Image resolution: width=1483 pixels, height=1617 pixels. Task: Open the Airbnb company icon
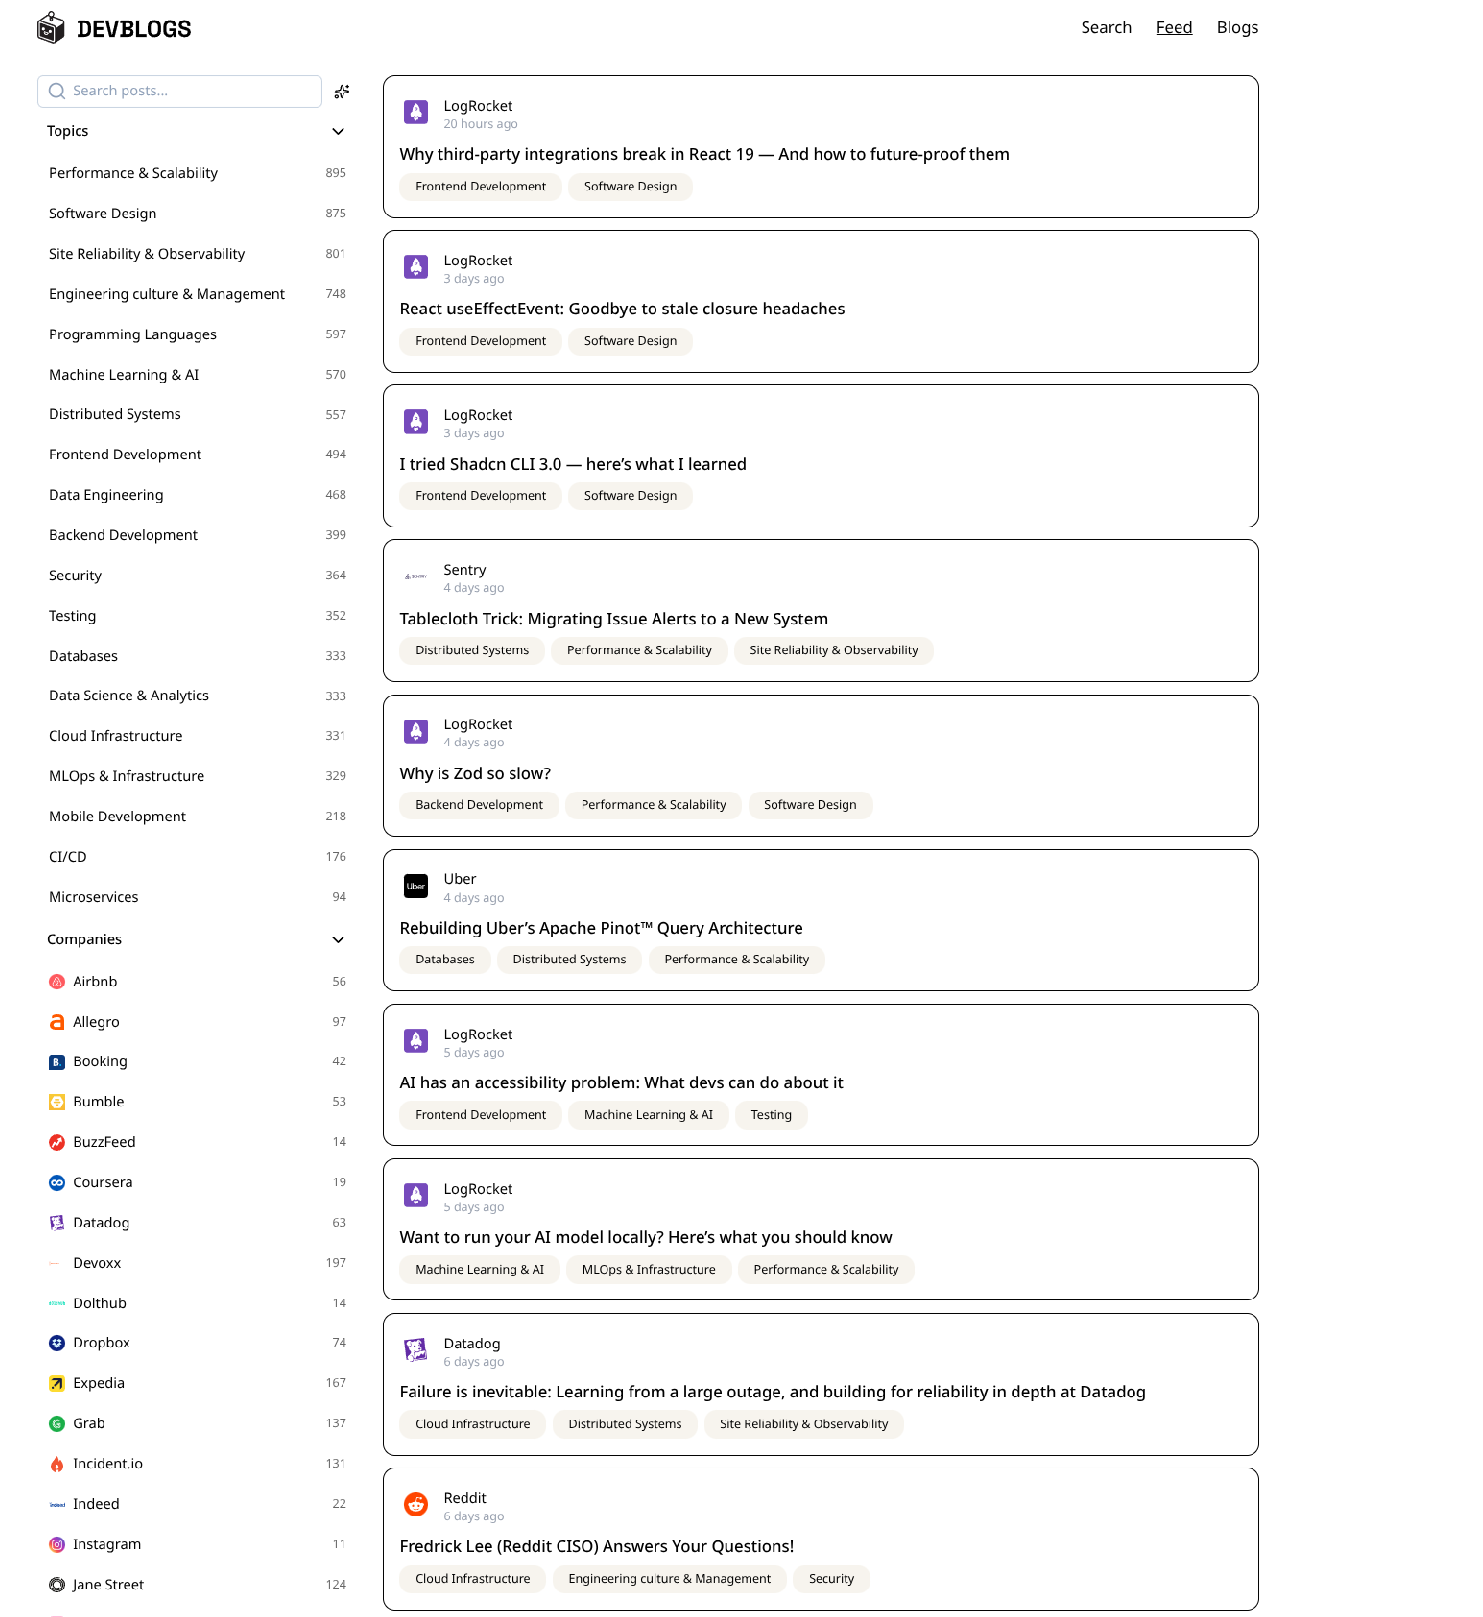coord(57,982)
